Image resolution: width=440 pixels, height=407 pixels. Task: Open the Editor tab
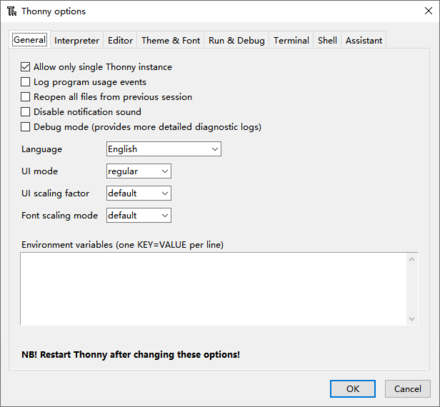[x=120, y=41]
